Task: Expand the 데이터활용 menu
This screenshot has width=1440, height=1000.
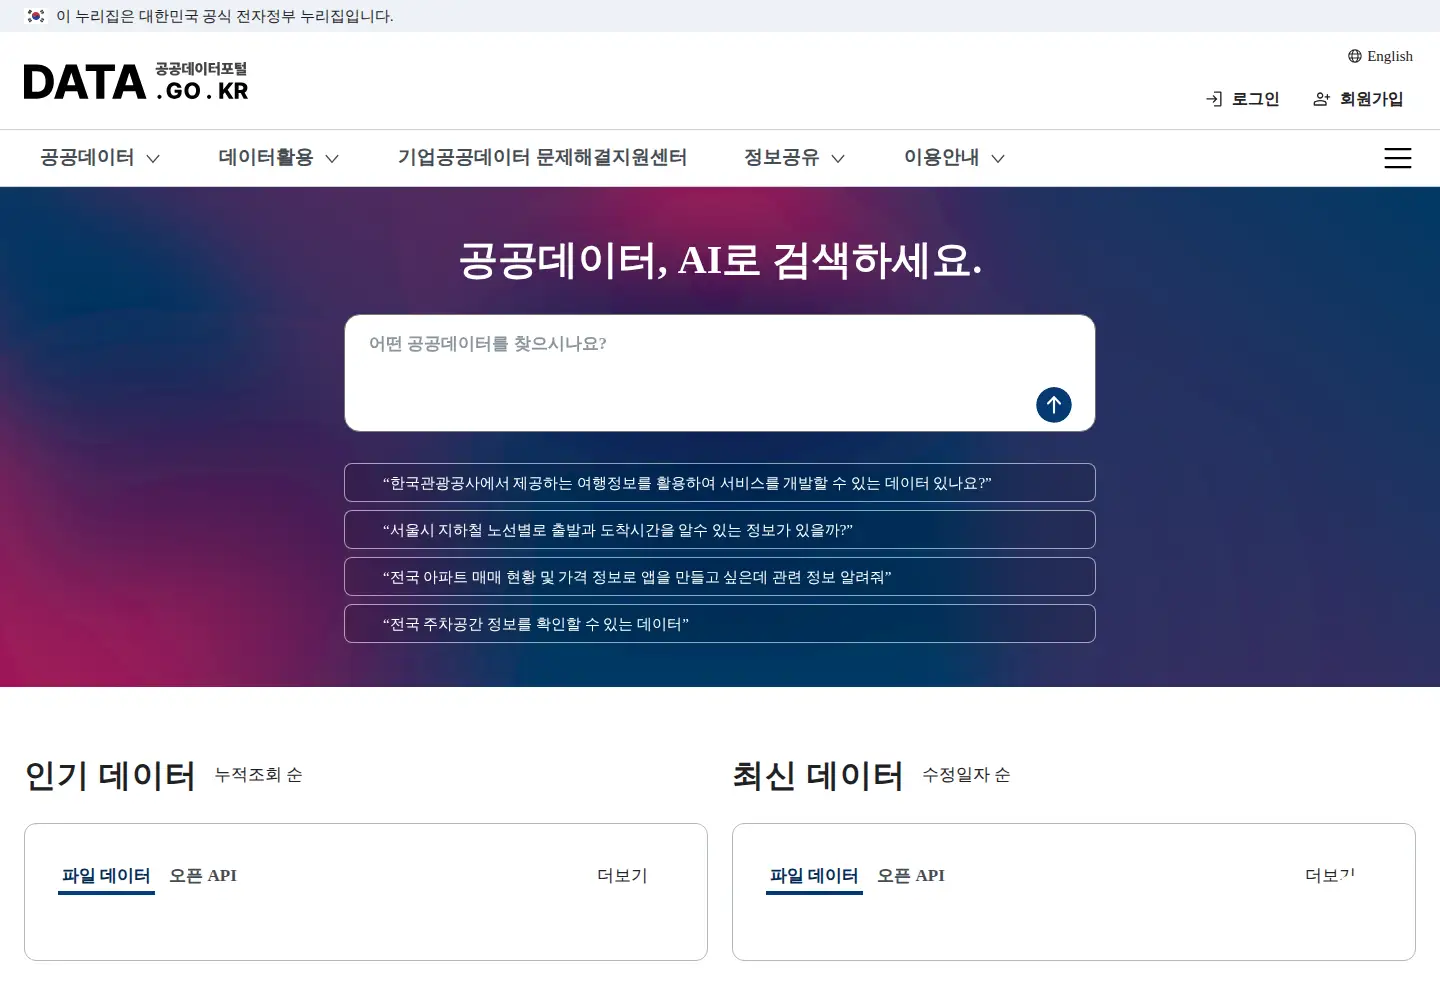Action: pyautogui.click(x=279, y=158)
